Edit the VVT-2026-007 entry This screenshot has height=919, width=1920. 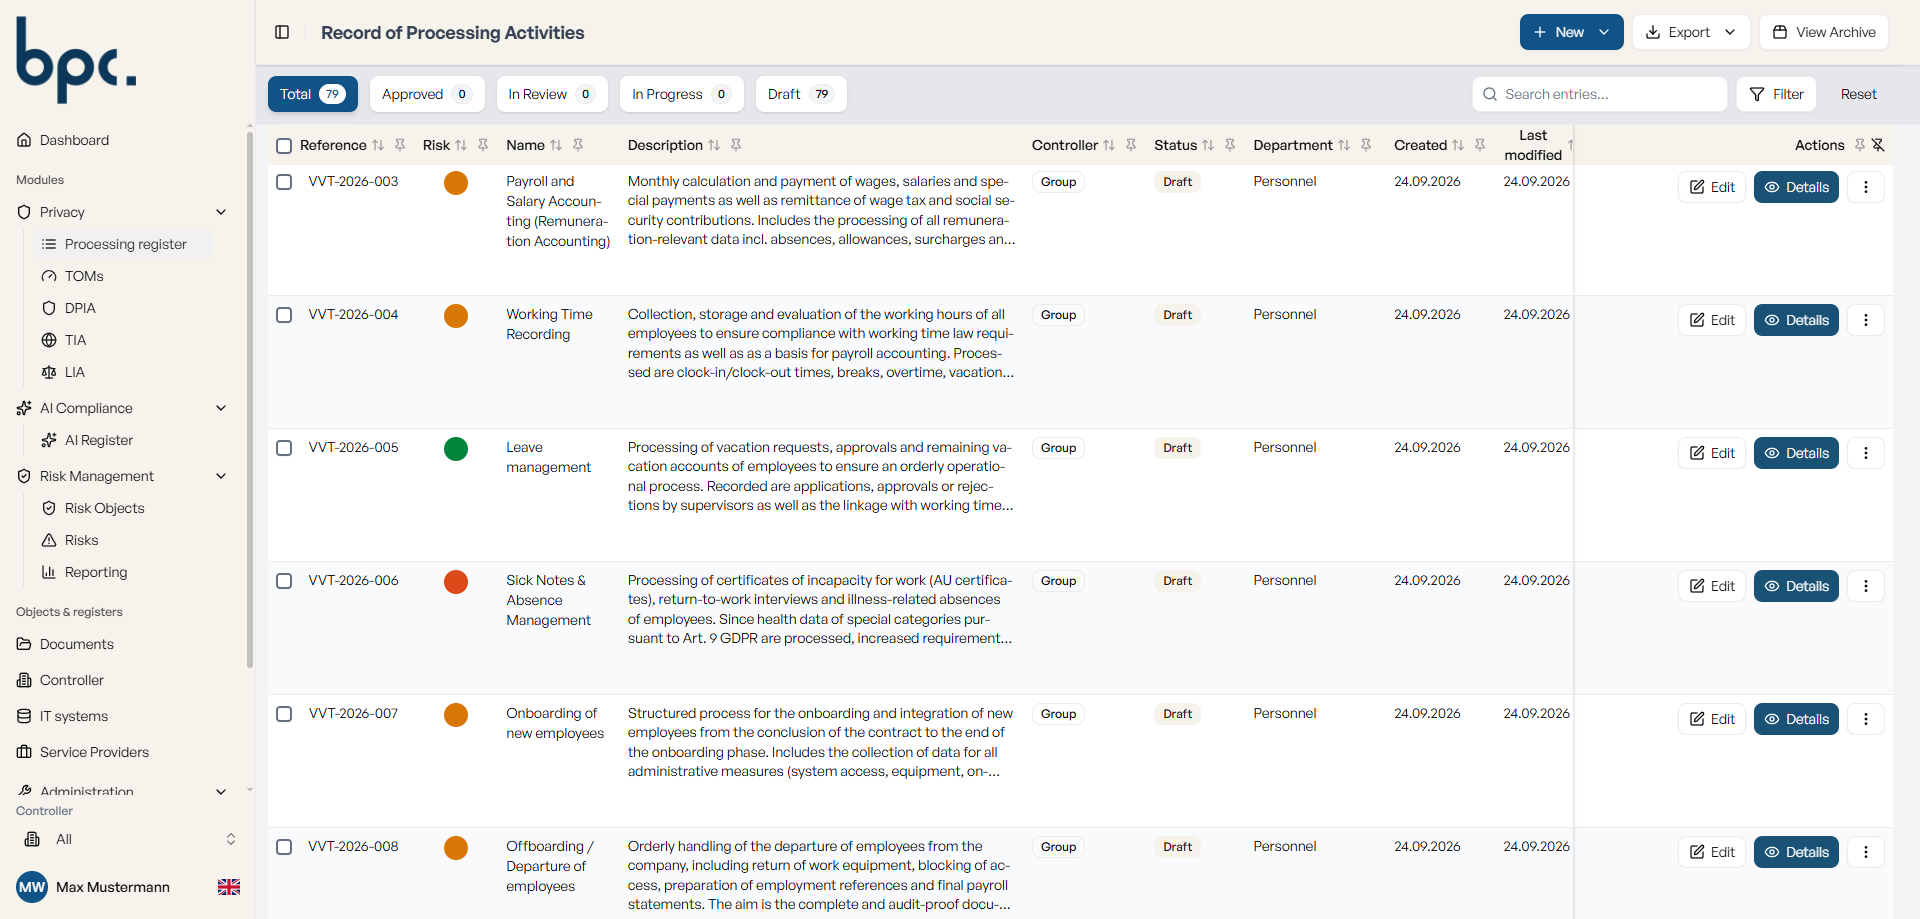click(x=1712, y=719)
